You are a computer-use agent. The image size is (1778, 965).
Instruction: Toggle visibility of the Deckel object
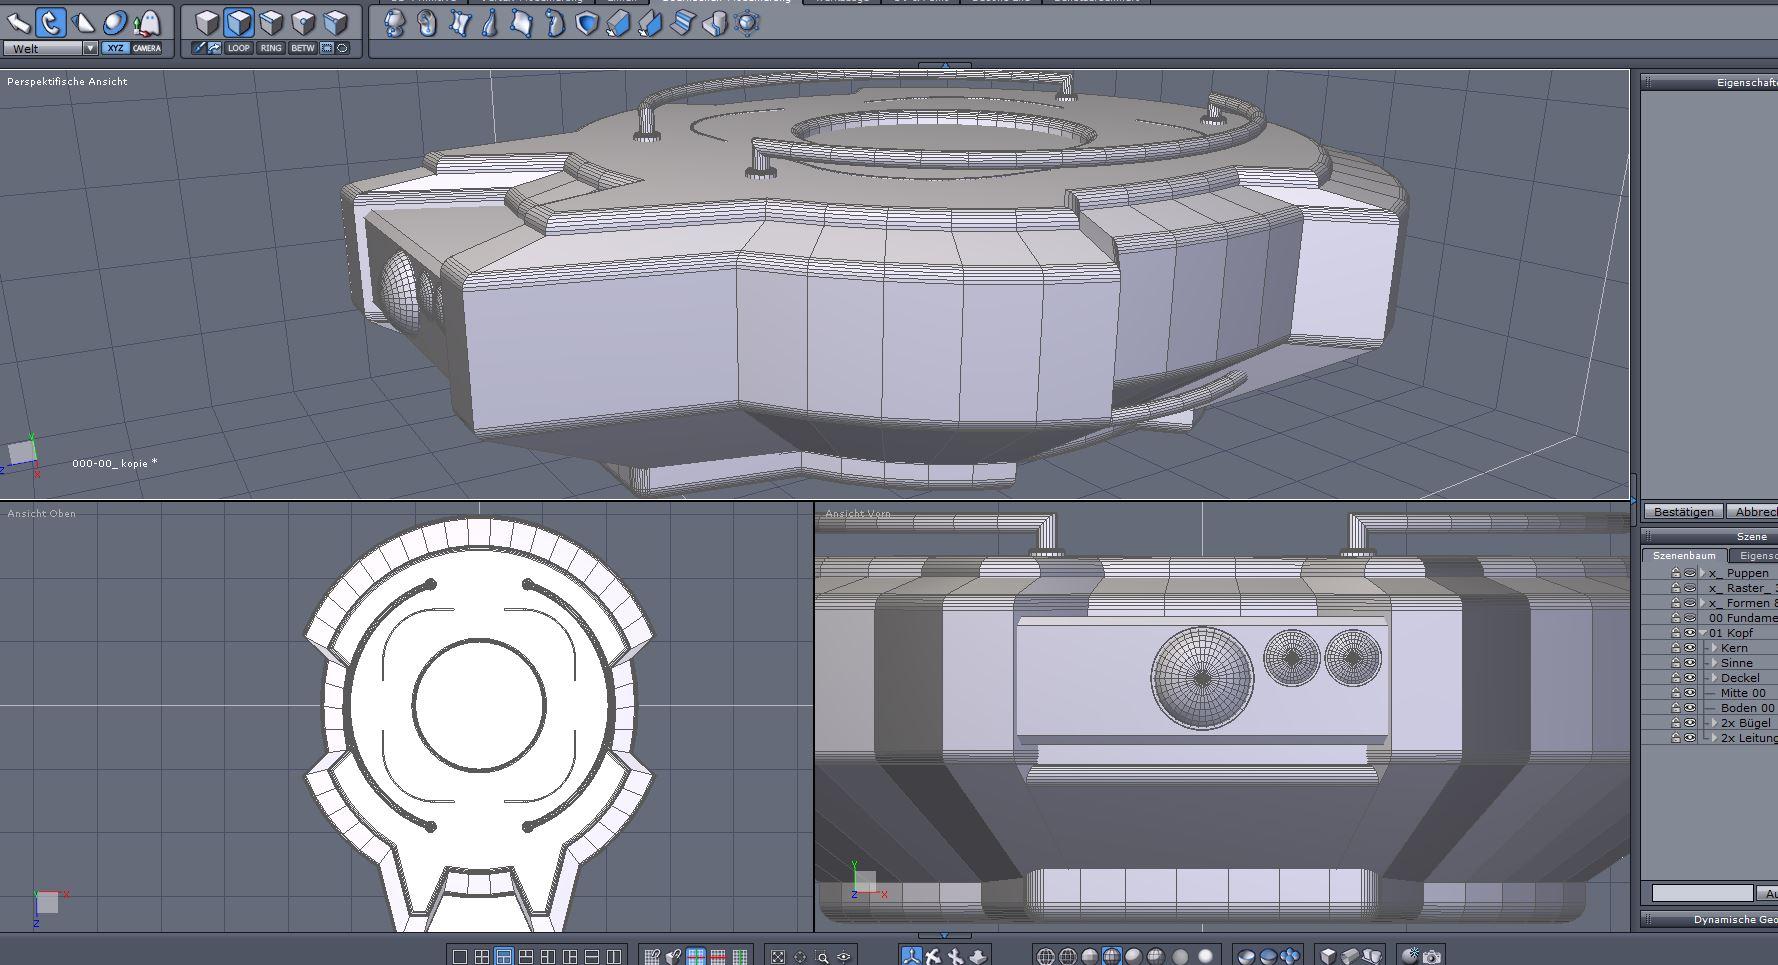tap(1690, 678)
